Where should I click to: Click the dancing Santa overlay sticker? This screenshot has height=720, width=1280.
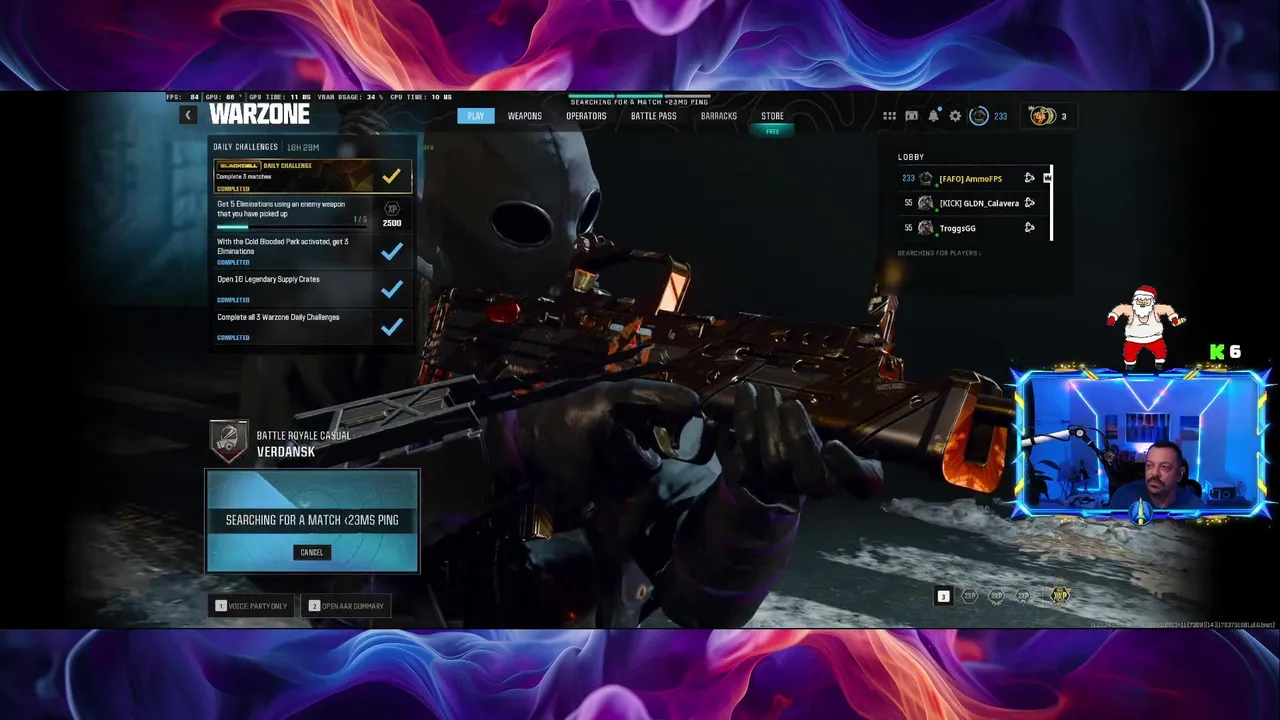pyautogui.click(x=1145, y=325)
